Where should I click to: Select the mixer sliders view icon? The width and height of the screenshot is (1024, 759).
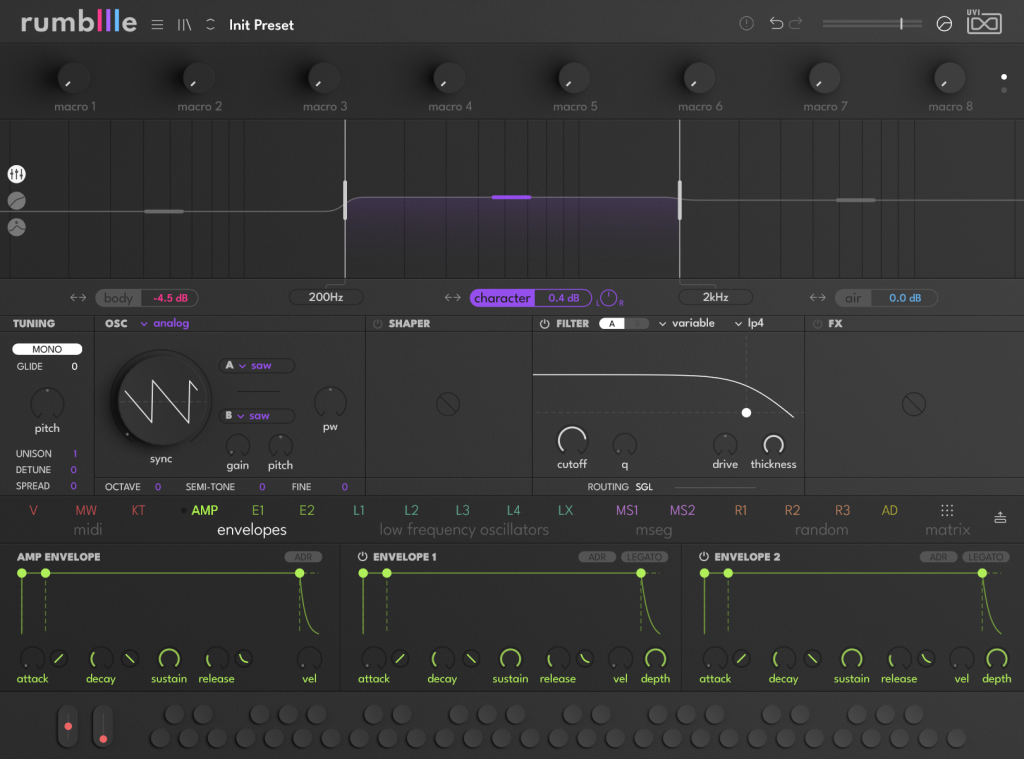(x=16, y=174)
